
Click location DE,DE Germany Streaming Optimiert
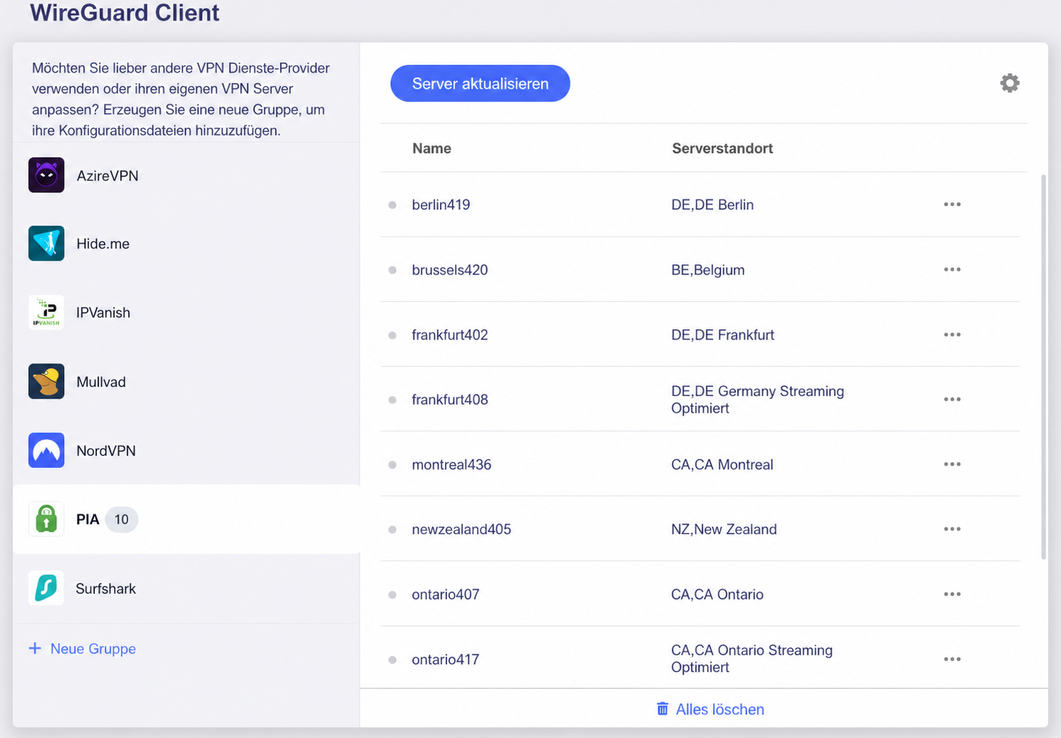pos(757,399)
